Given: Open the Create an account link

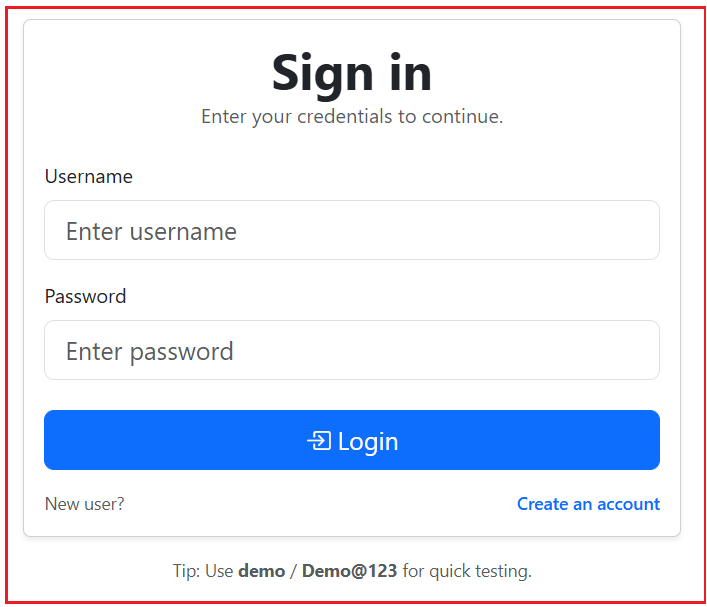Looking at the screenshot, I should pyautogui.click(x=588, y=504).
